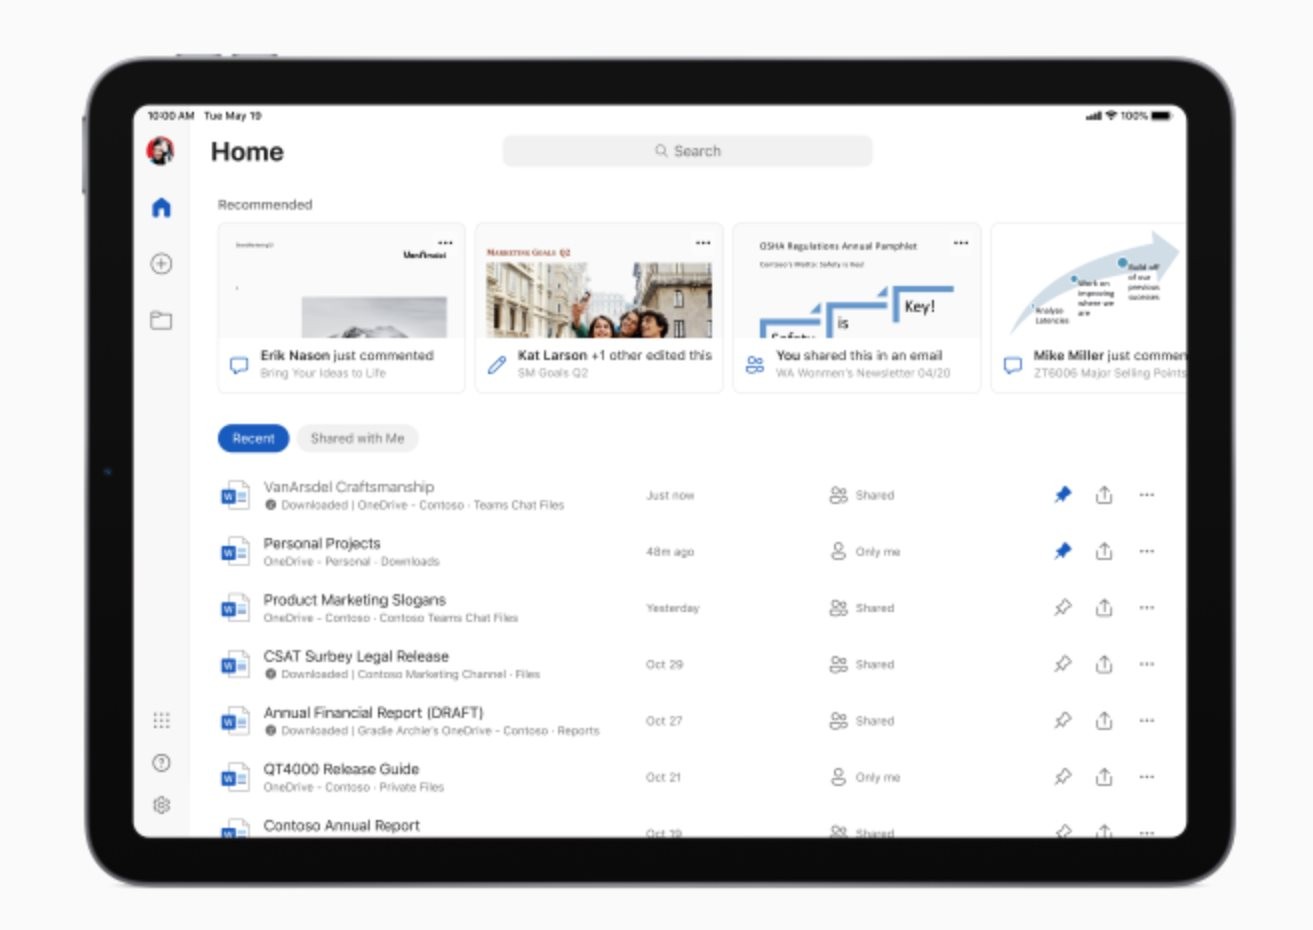Viewport: 1313px width, 930px height.
Task: Click Only me status for QT4000 Release Guide
Action: (865, 776)
